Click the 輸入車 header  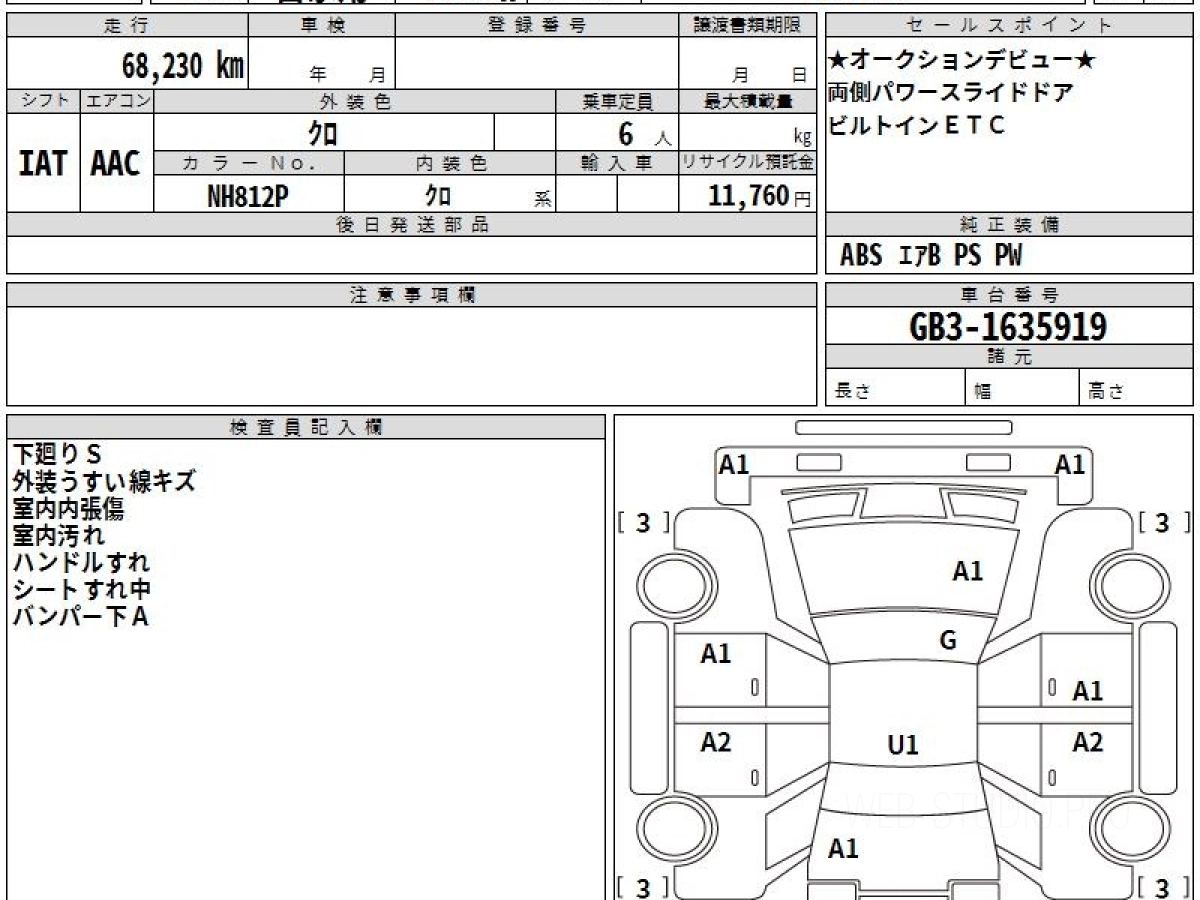[x=617, y=163]
